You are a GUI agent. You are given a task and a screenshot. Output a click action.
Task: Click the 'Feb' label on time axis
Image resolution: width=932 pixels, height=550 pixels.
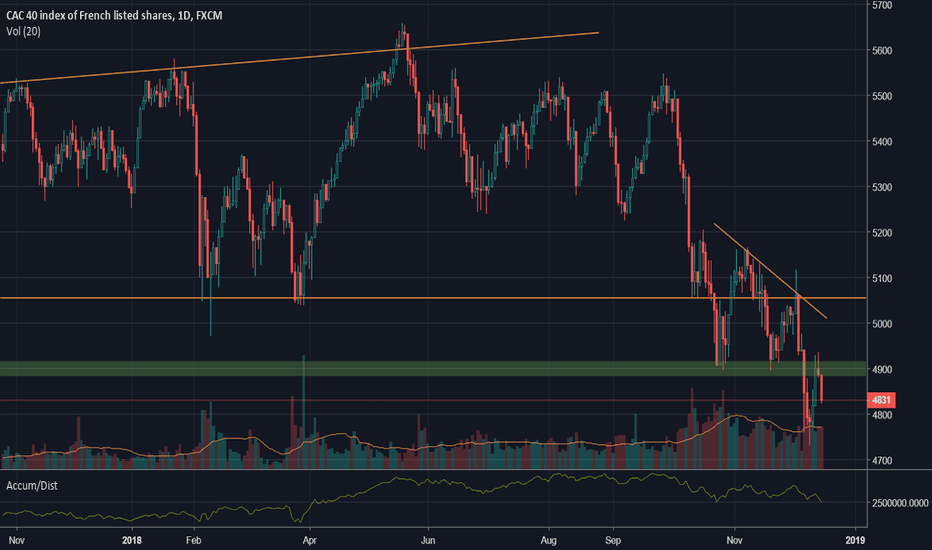(x=194, y=540)
